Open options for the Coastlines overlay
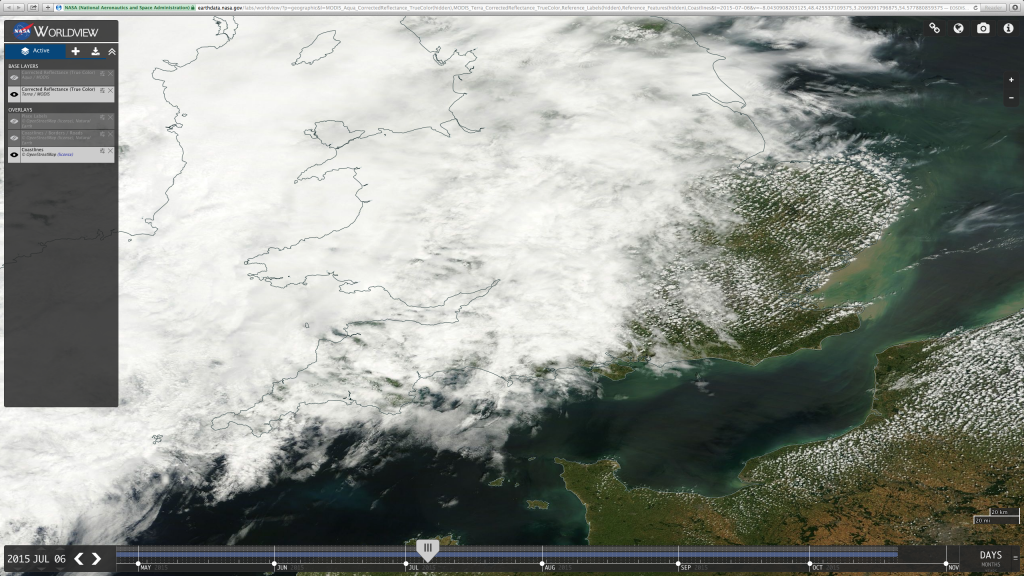1024x576 pixels. 103,151
